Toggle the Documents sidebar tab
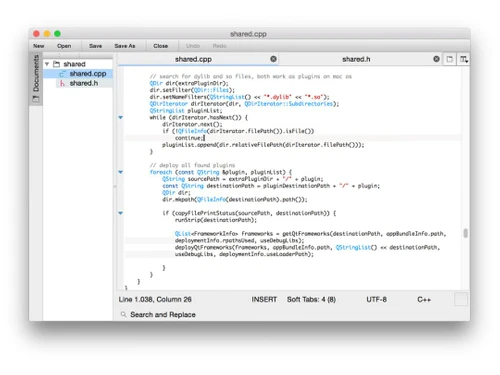The image size is (500, 375). click(x=36, y=79)
